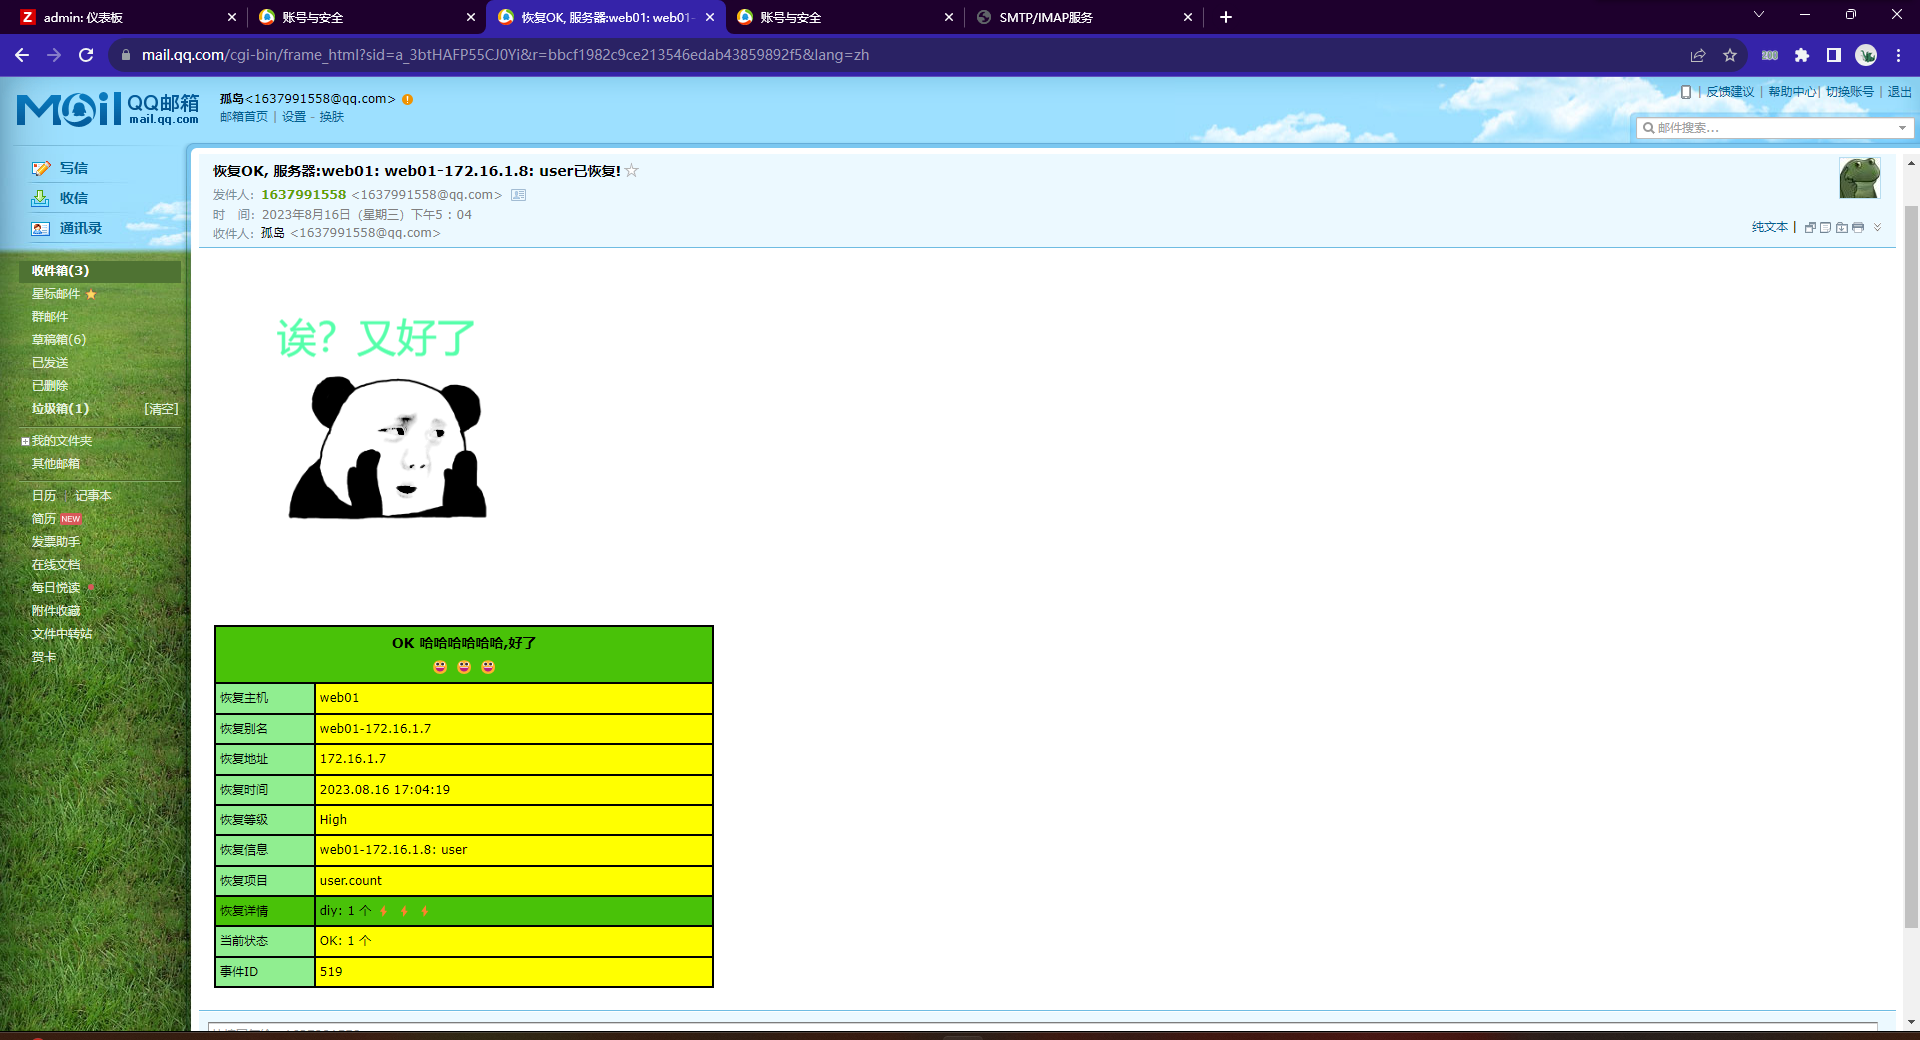Open the browser extensions puzzle icon
This screenshot has width=1920, height=1040.
click(1802, 55)
